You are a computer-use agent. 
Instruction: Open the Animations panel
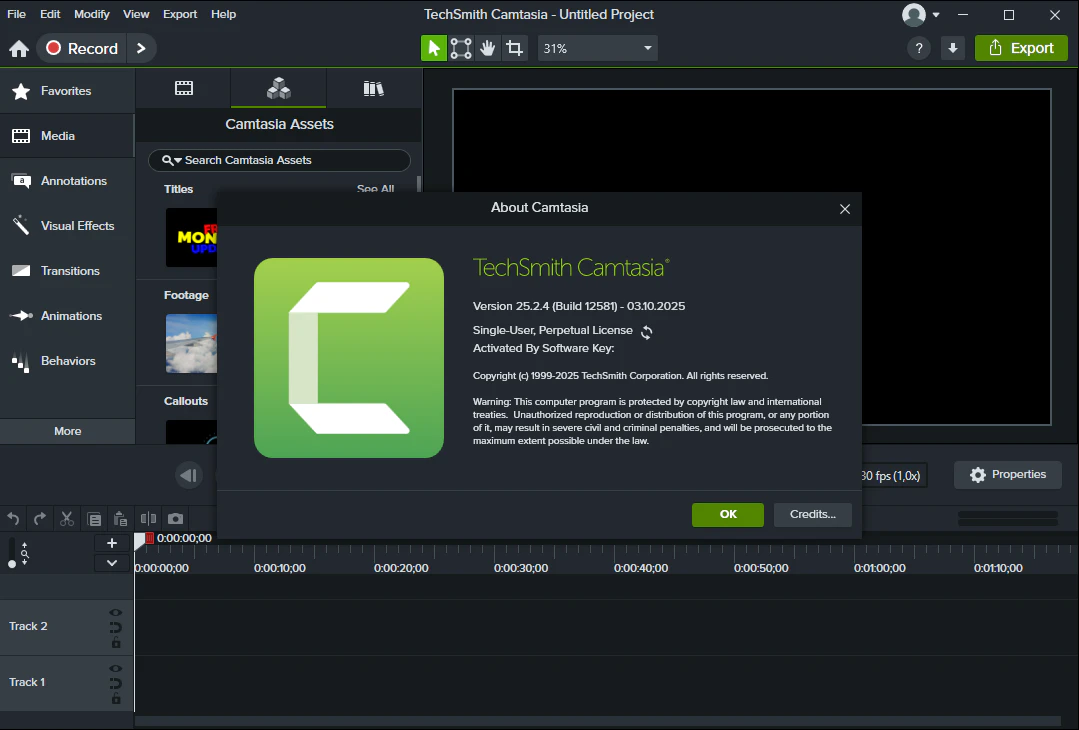click(x=67, y=316)
